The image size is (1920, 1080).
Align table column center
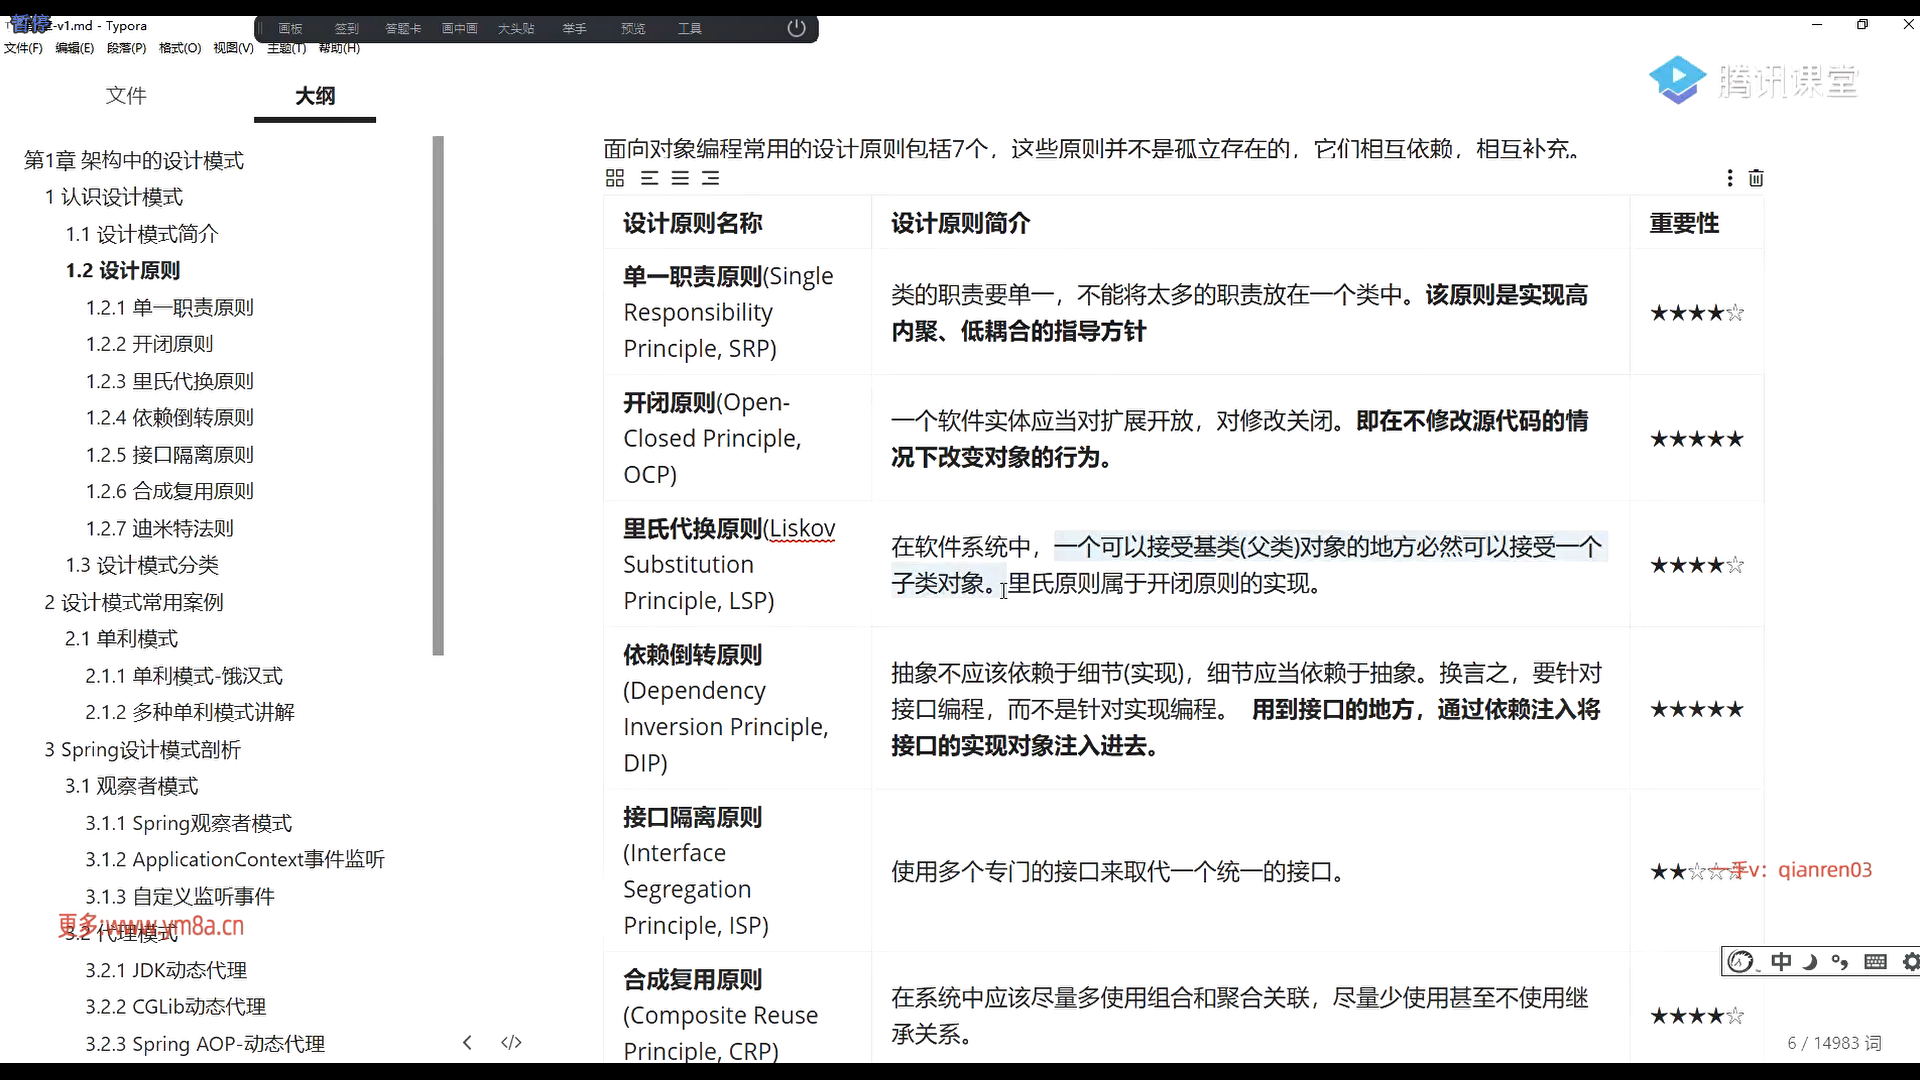pos(680,178)
